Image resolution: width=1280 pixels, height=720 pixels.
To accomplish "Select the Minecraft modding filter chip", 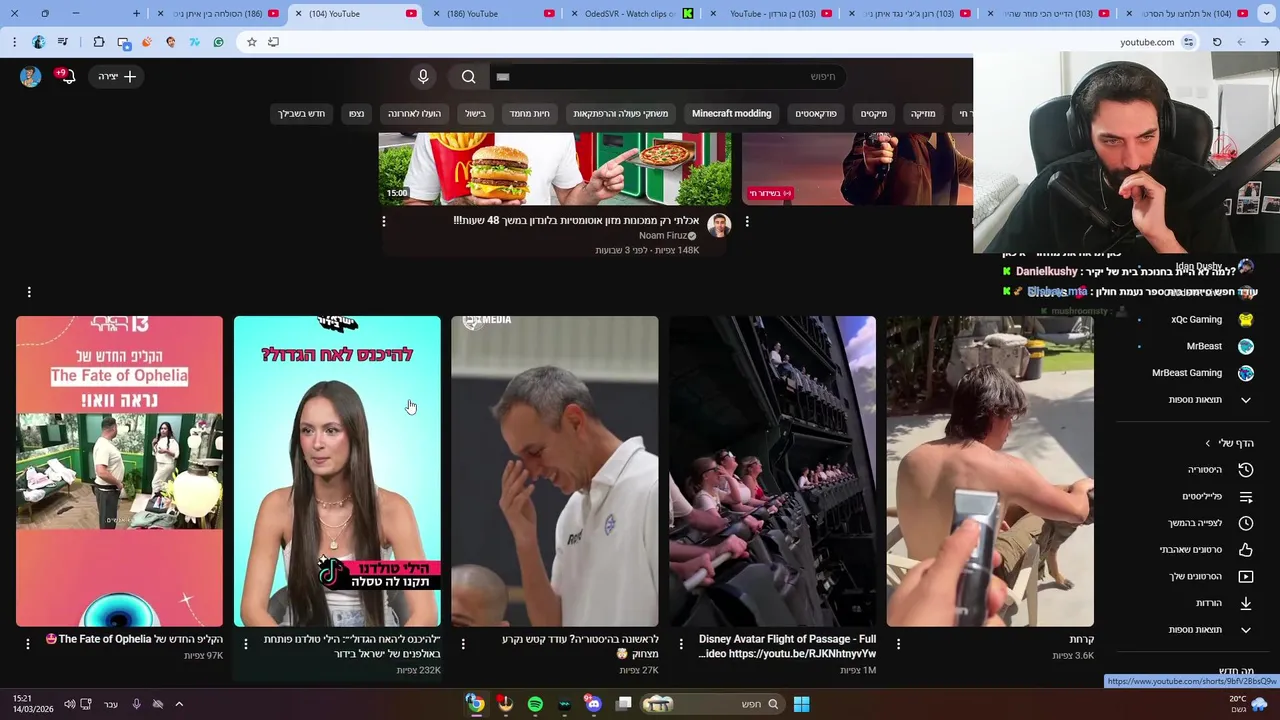I will [x=731, y=114].
